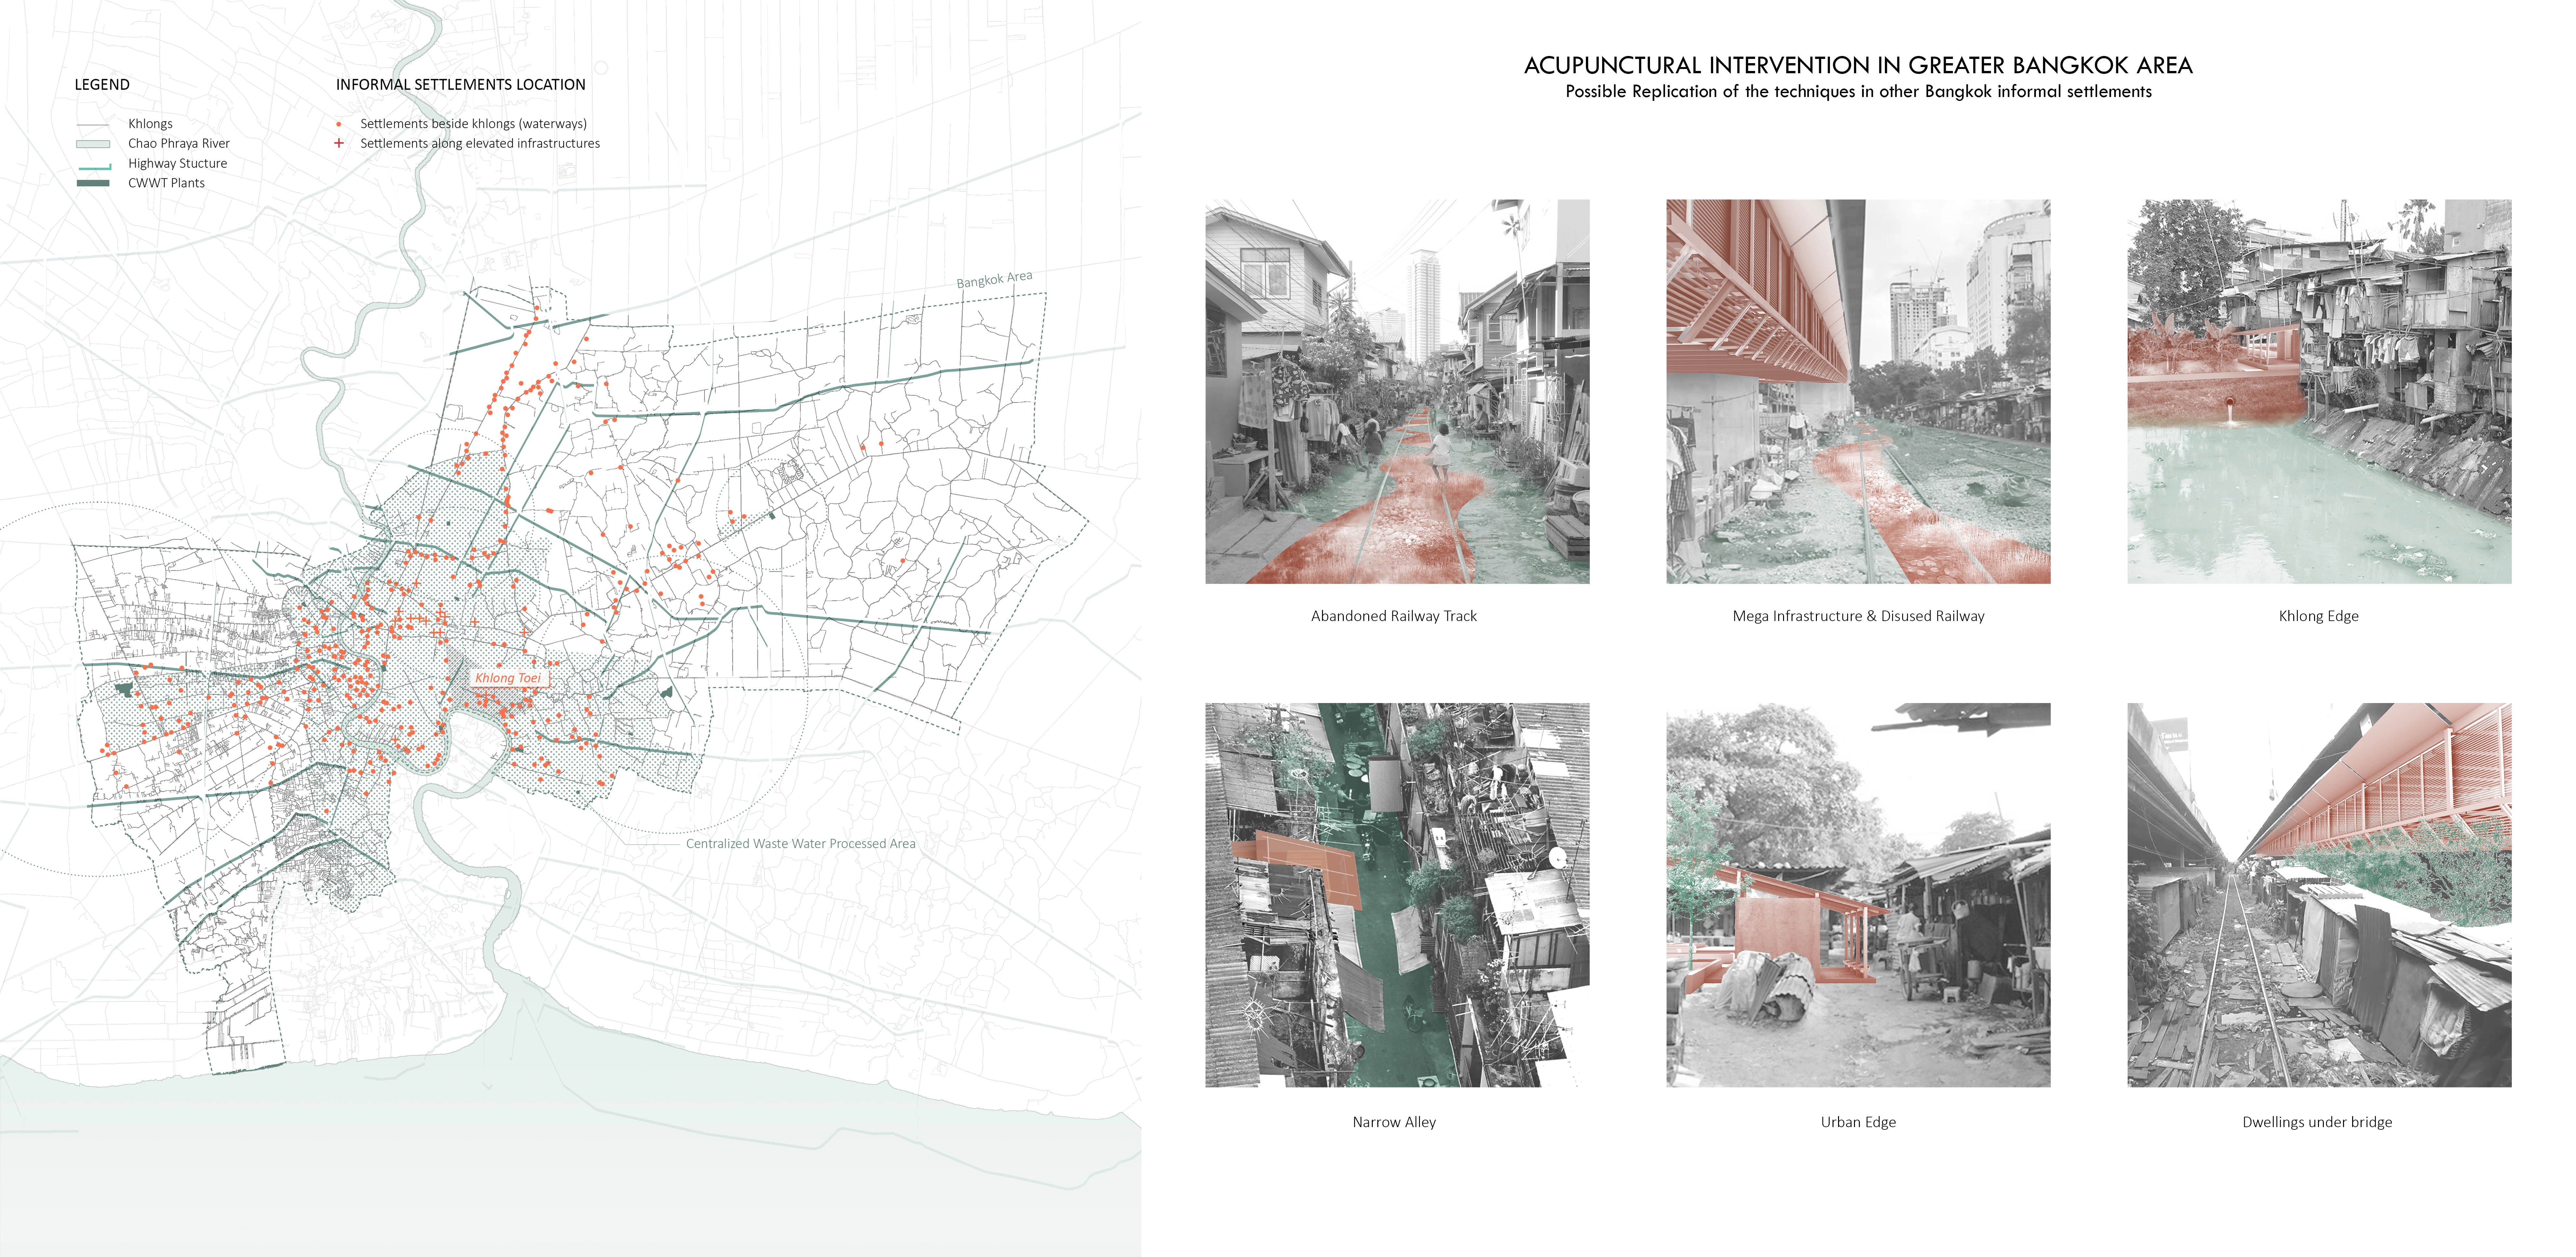2576x1257 pixels.
Task: Click the CWWT Plants legend symbol
Action: pyautogui.click(x=93, y=183)
